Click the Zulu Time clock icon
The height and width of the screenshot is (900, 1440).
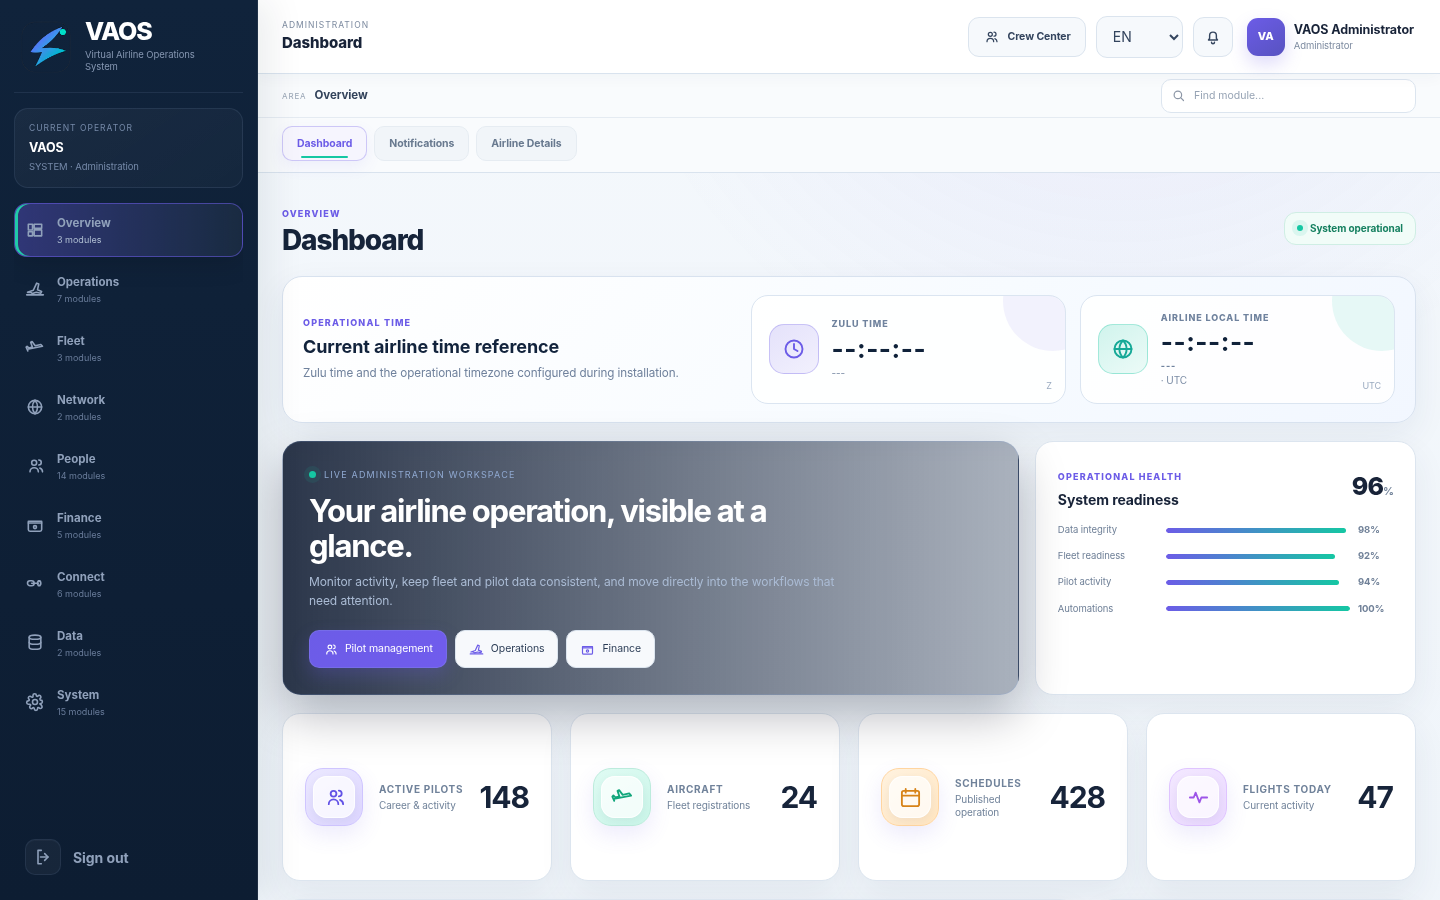pos(794,349)
